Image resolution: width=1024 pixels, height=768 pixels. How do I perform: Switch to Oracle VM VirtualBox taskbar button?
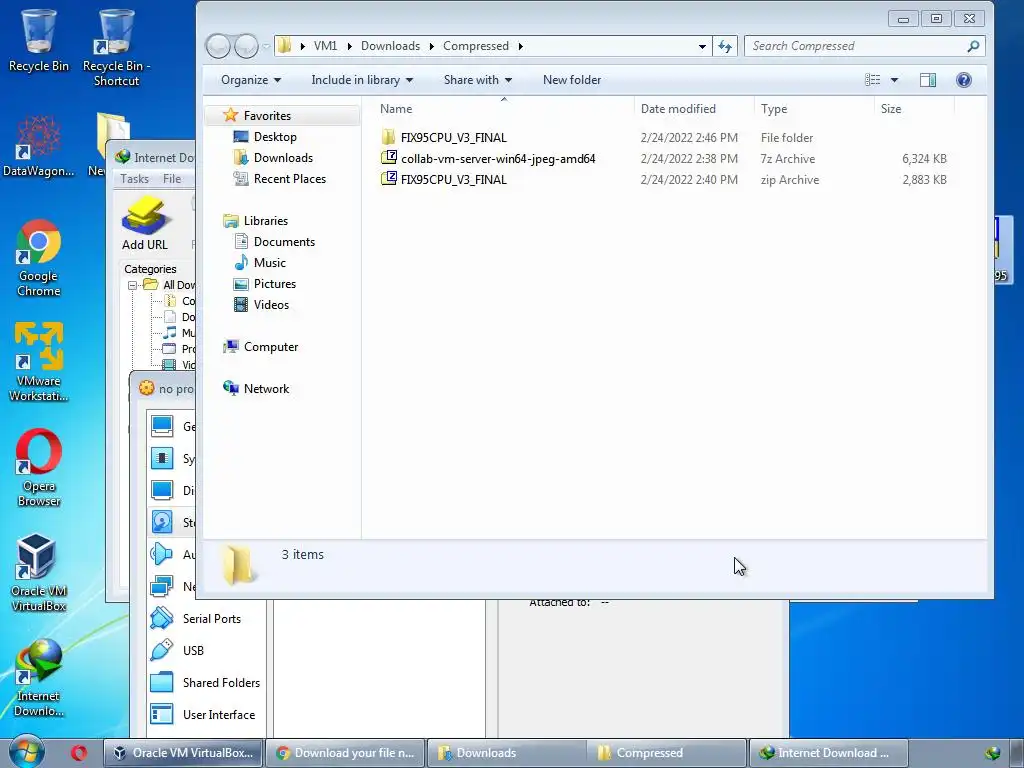184,753
